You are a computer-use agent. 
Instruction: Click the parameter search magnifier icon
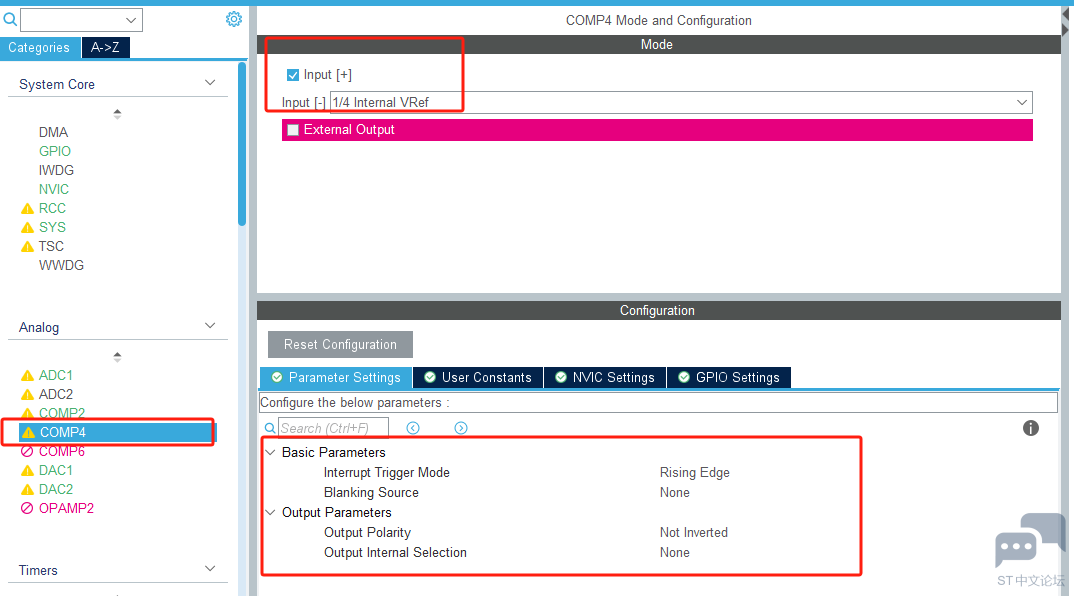click(271, 428)
